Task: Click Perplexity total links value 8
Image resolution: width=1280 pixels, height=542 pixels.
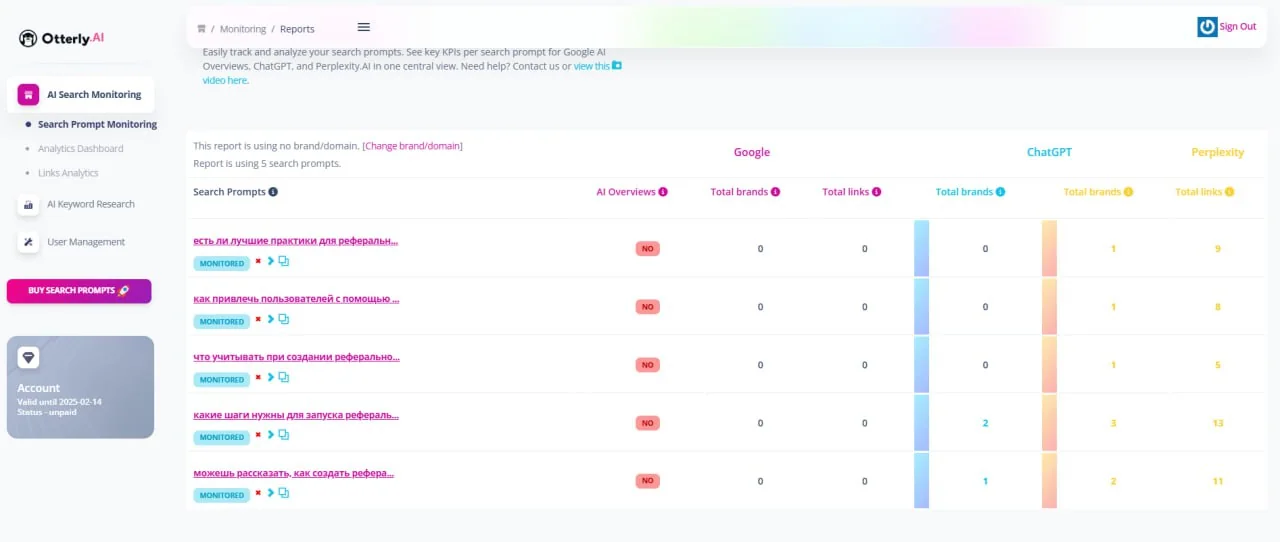Action: 1218,307
